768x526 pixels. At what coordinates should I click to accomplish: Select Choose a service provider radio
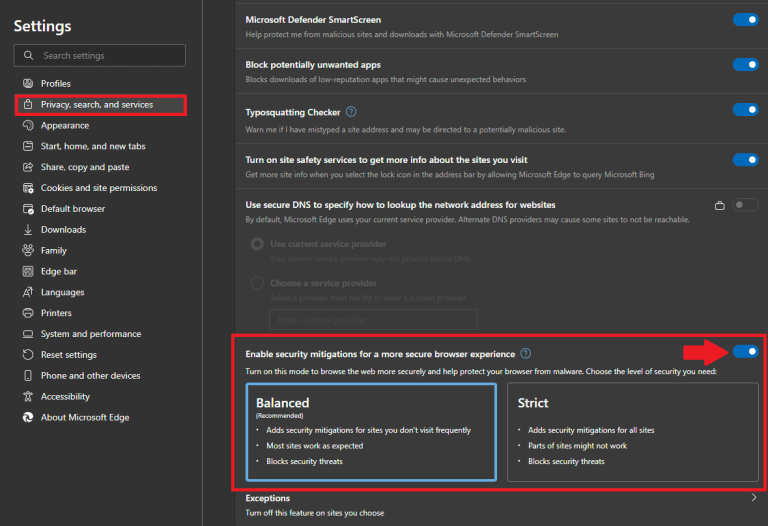[x=257, y=283]
